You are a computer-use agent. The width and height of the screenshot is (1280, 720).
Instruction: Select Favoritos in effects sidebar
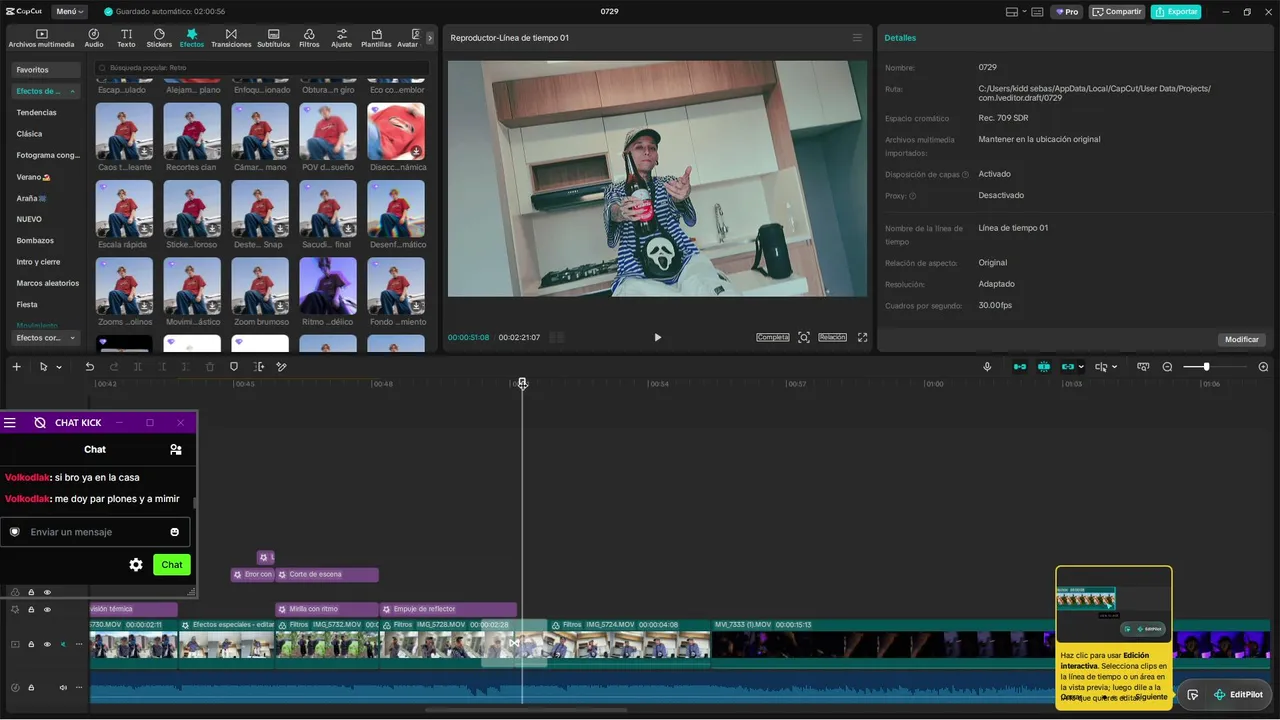click(x=46, y=70)
